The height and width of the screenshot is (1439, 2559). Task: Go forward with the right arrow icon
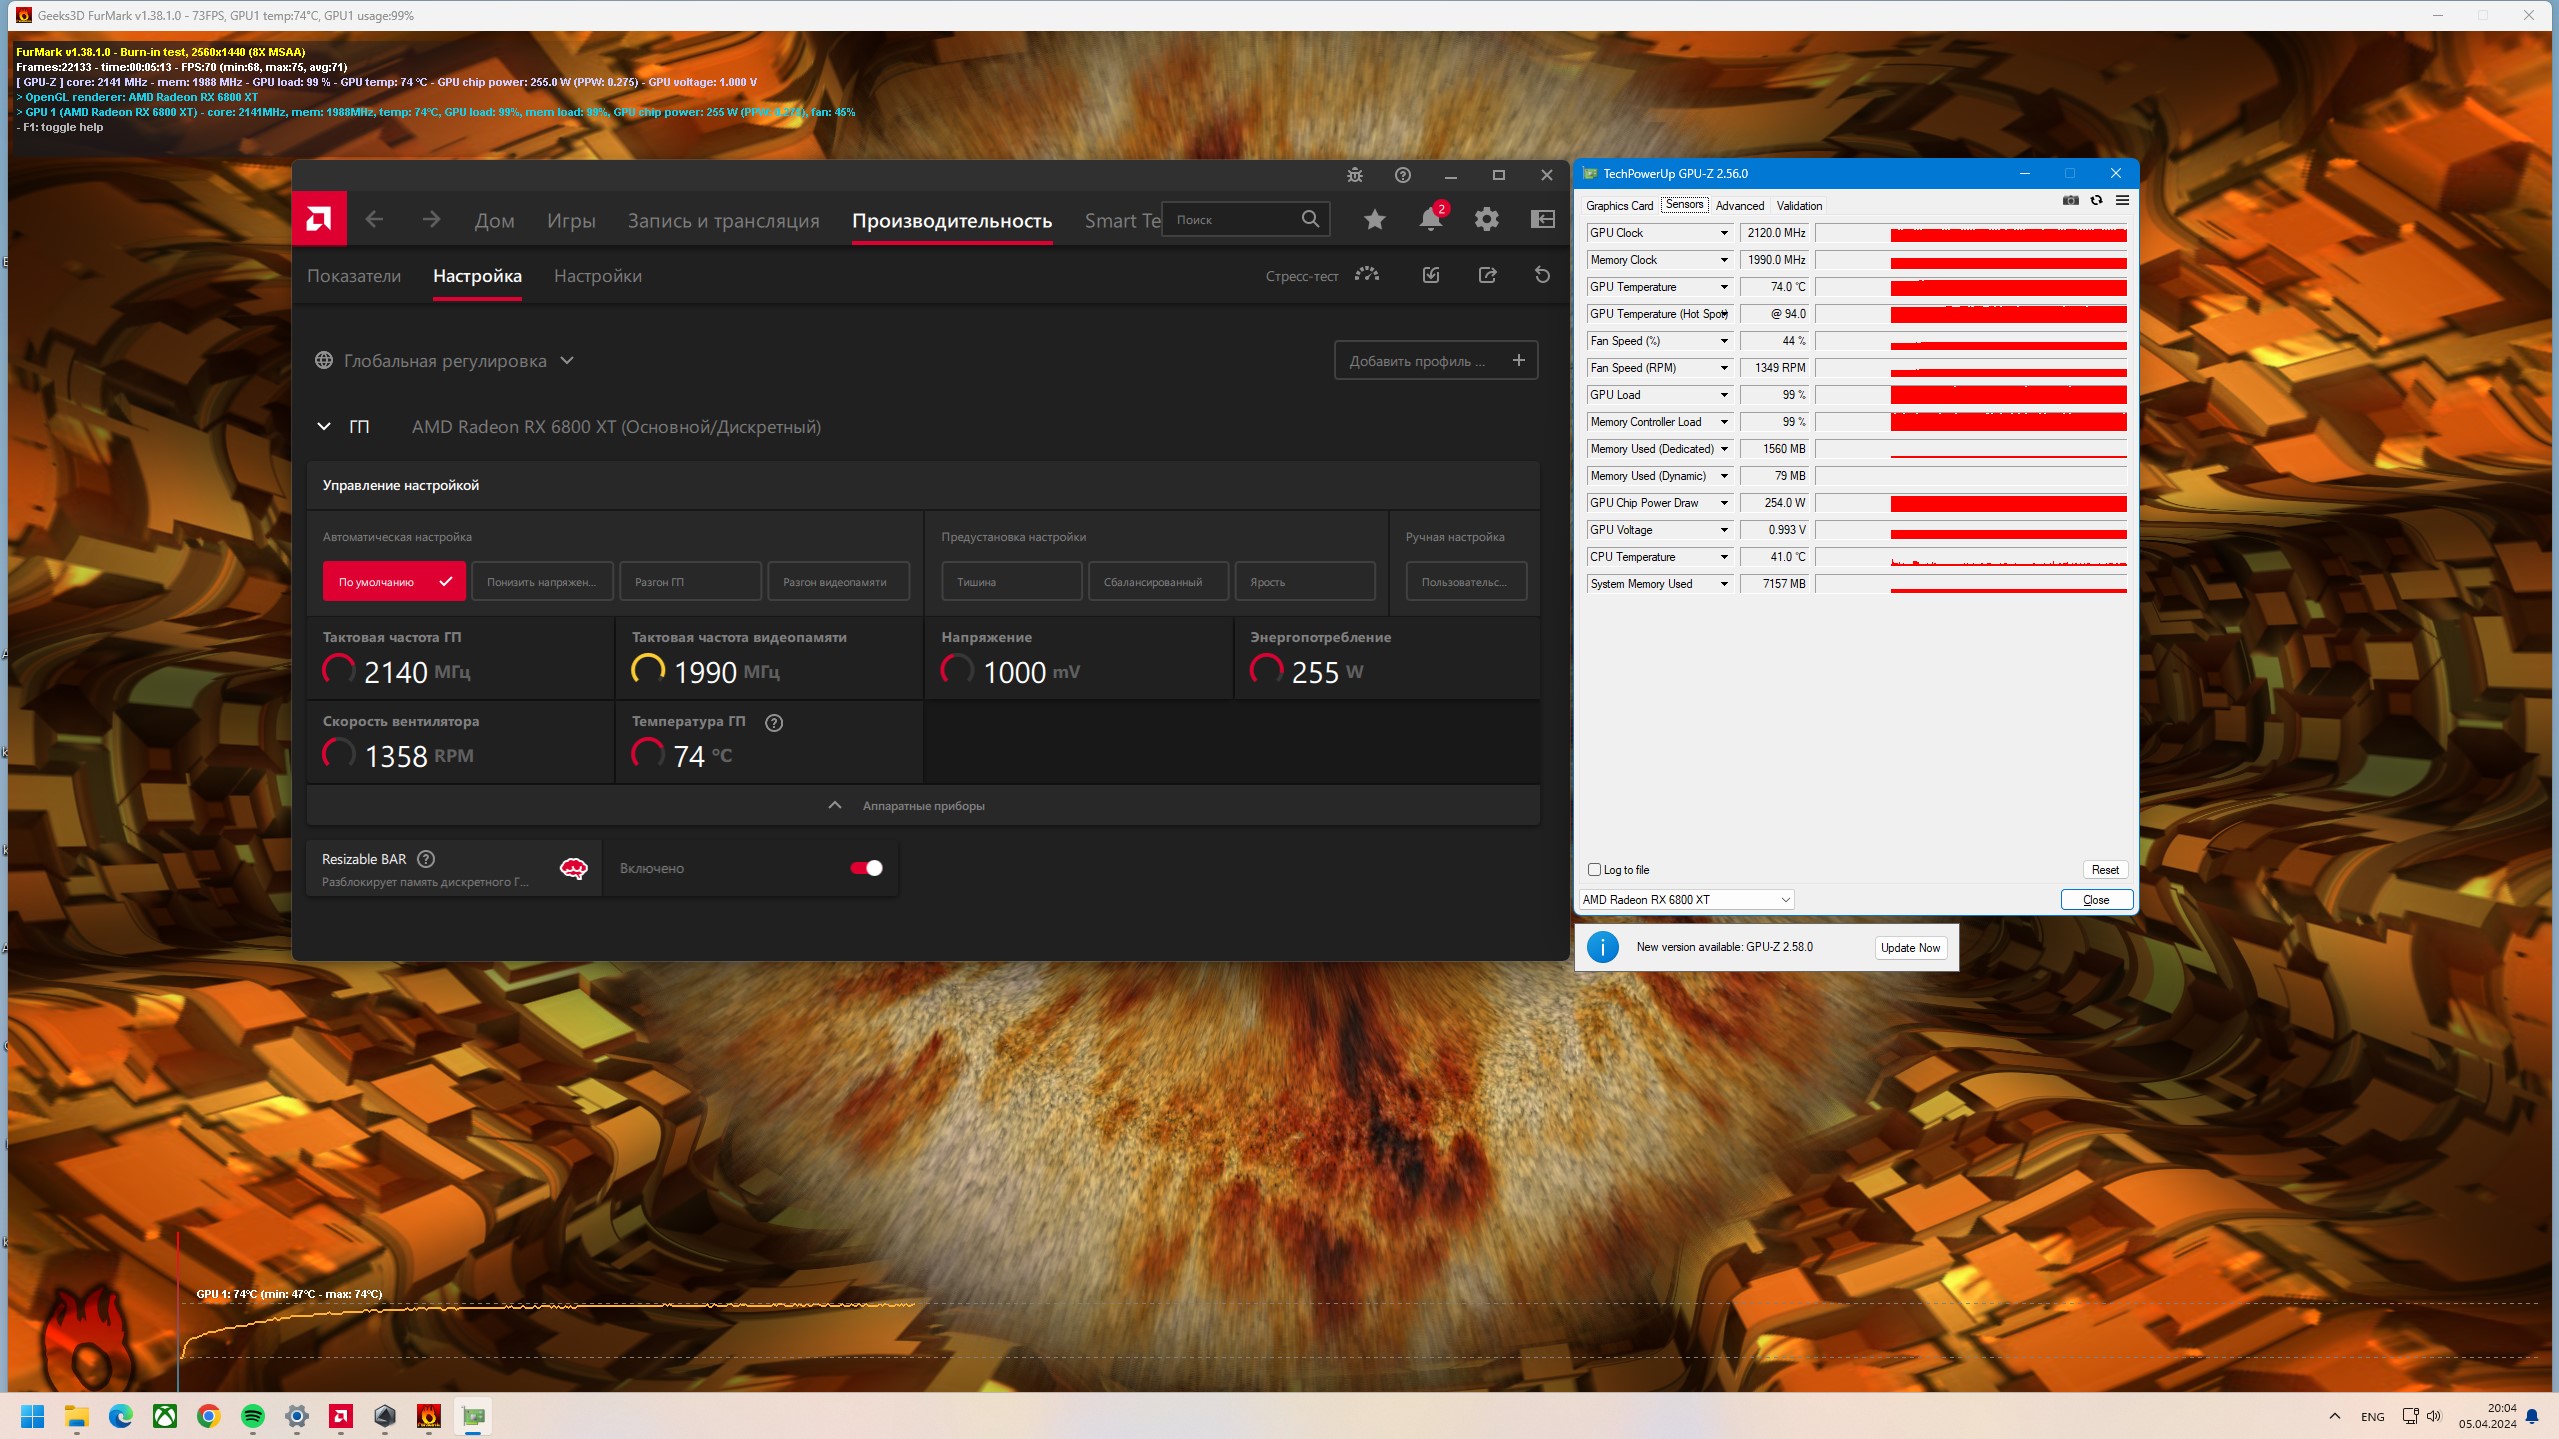(431, 219)
